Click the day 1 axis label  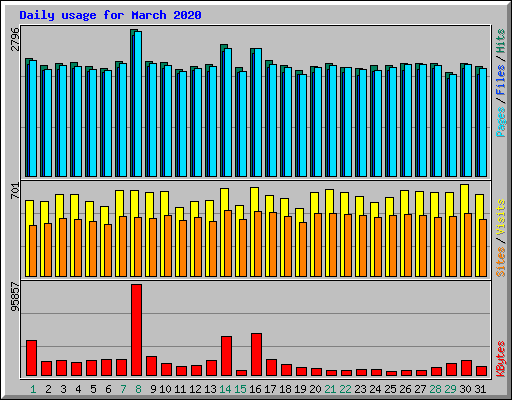point(33,389)
